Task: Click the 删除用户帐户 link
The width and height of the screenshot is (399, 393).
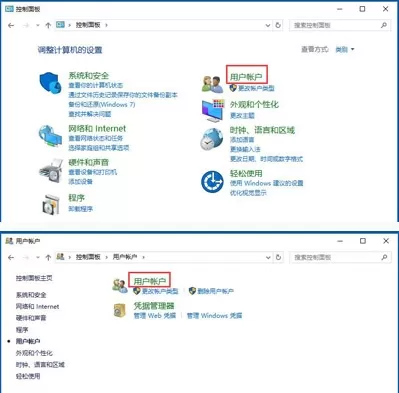Action: click(215, 291)
